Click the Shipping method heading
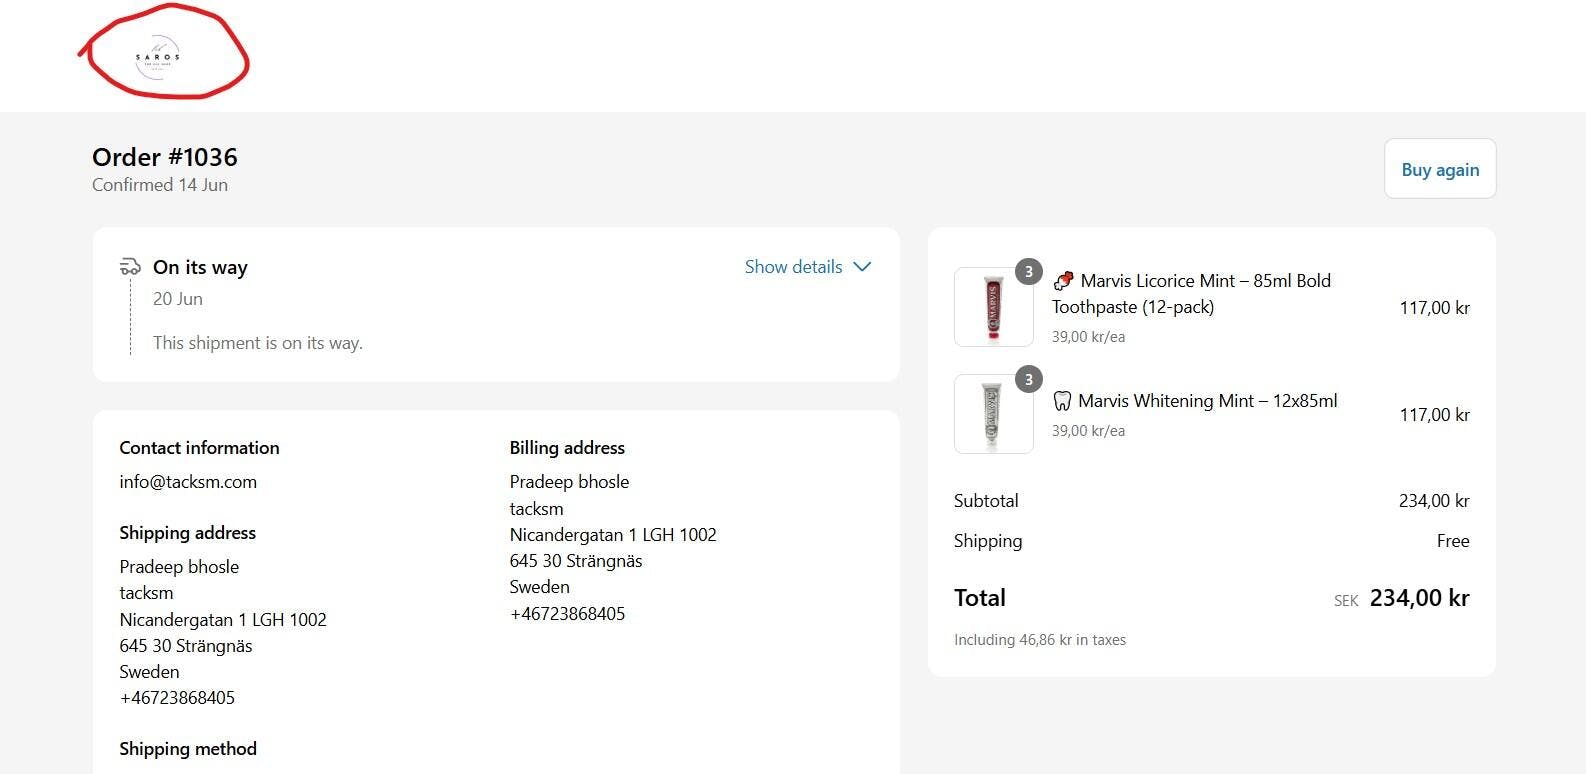 pyautogui.click(x=188, y=749)
